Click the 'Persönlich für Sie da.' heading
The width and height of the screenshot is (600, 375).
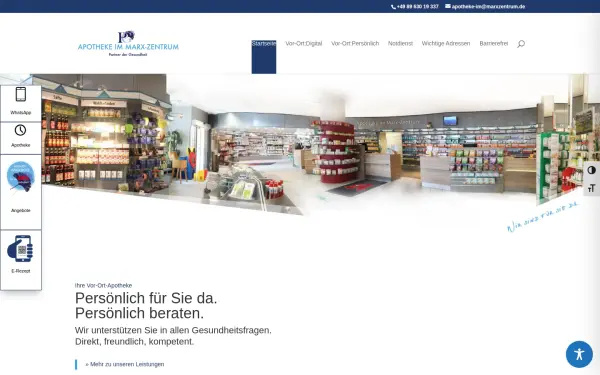pyautogui.click(x=146, y=298)
